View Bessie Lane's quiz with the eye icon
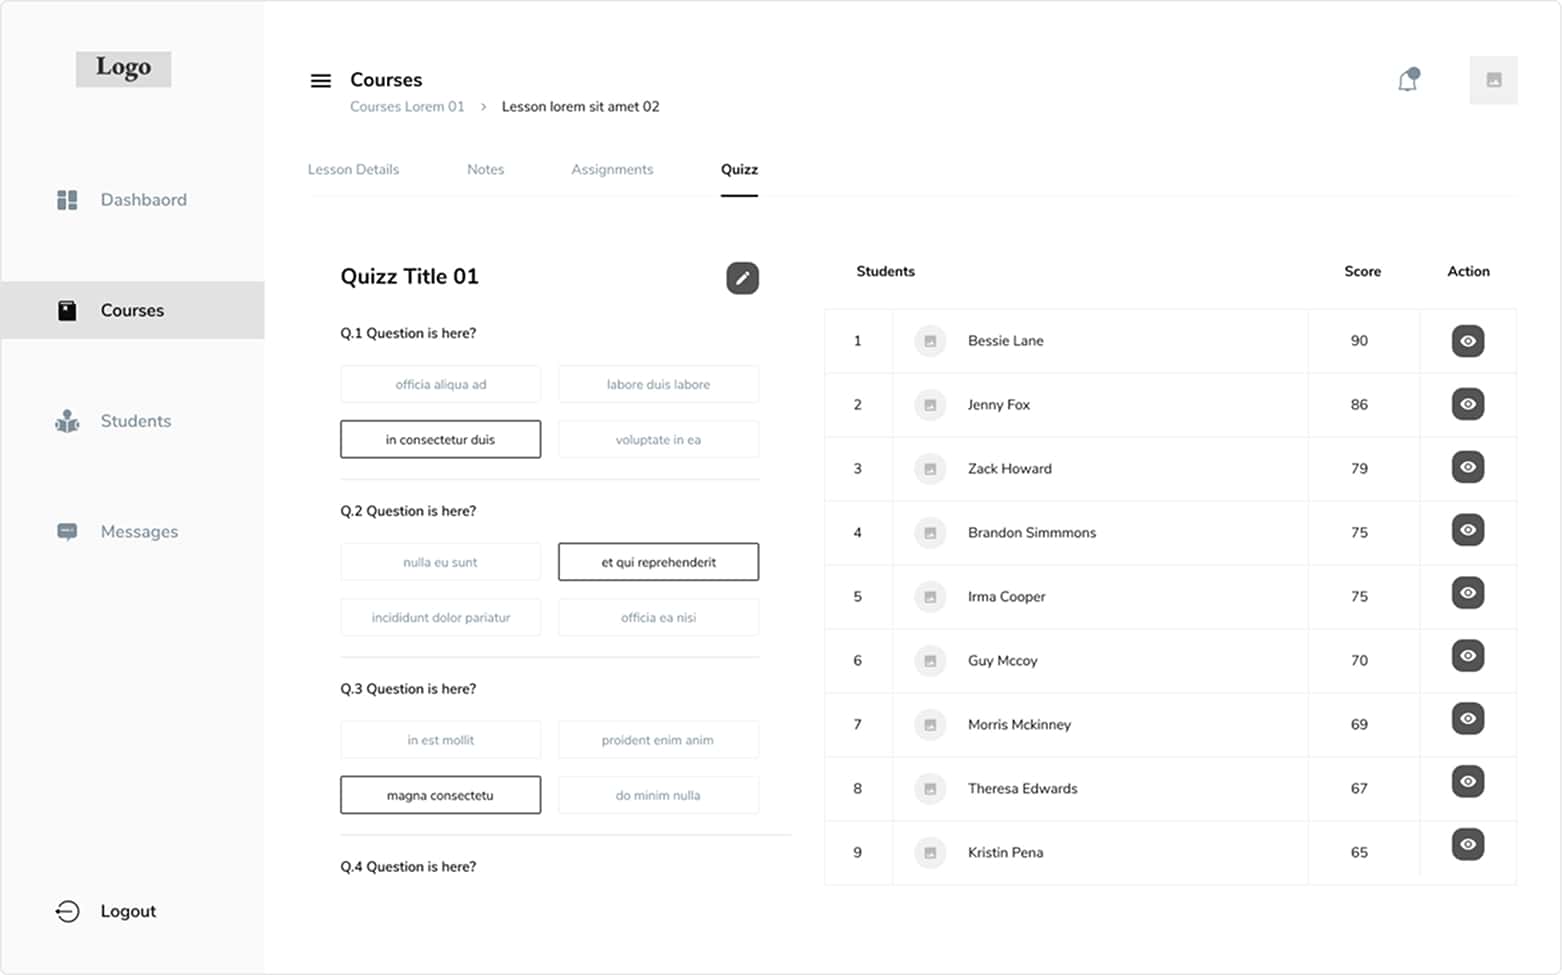Viewport: 1562px width, 975px height. pos(1467,341)
